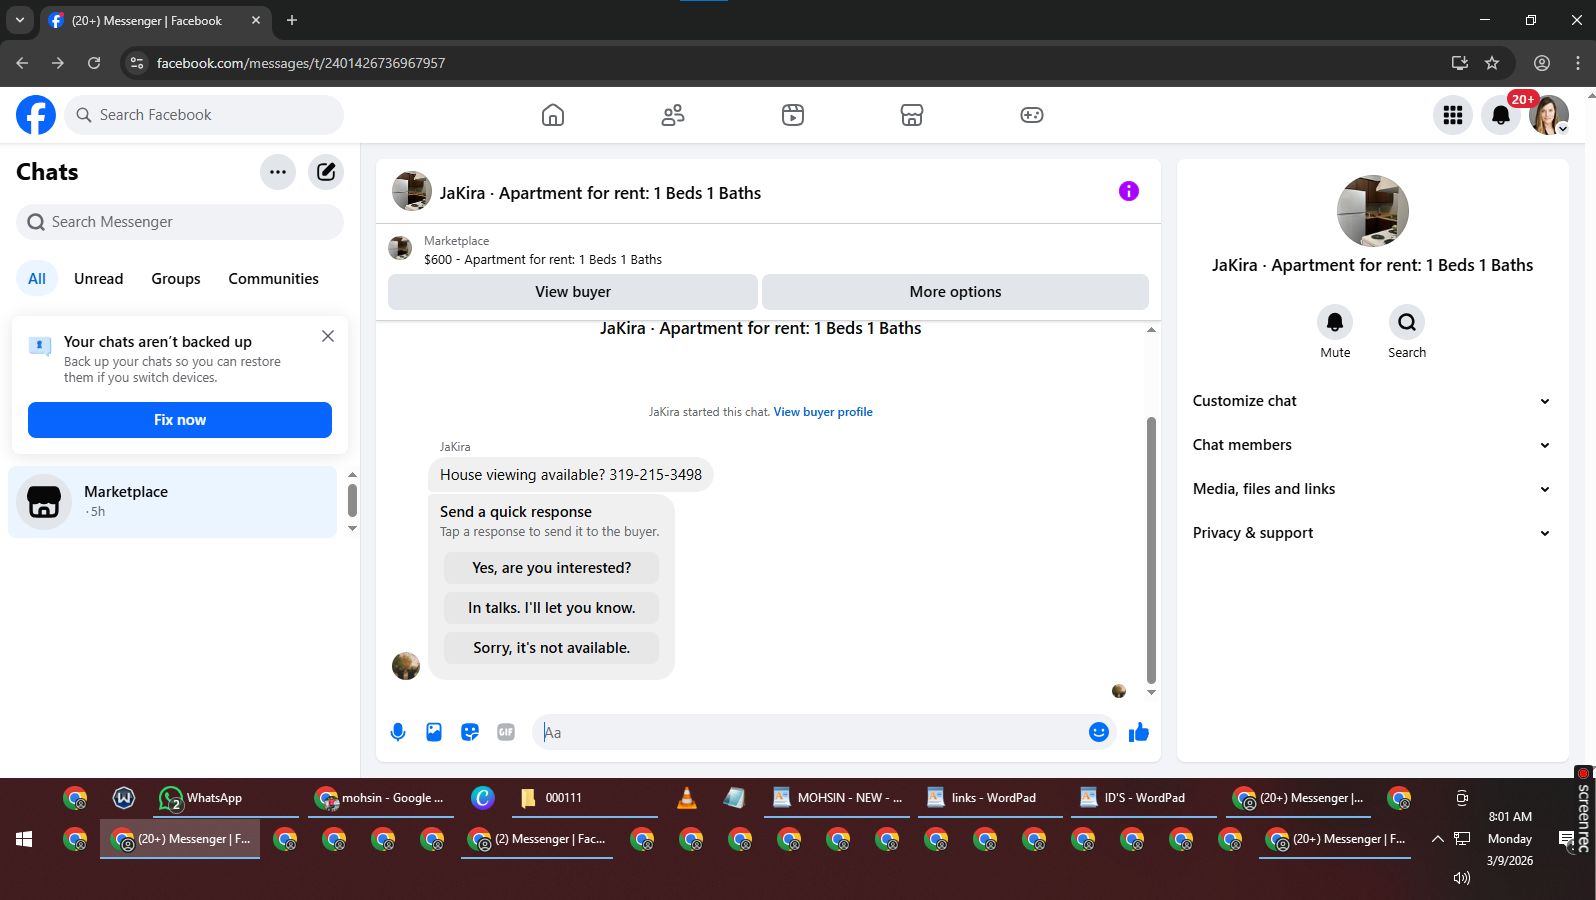Open the Facebook menu grid icon
This screenshot has height=900, width=1596.
[x=1453, y=115]
